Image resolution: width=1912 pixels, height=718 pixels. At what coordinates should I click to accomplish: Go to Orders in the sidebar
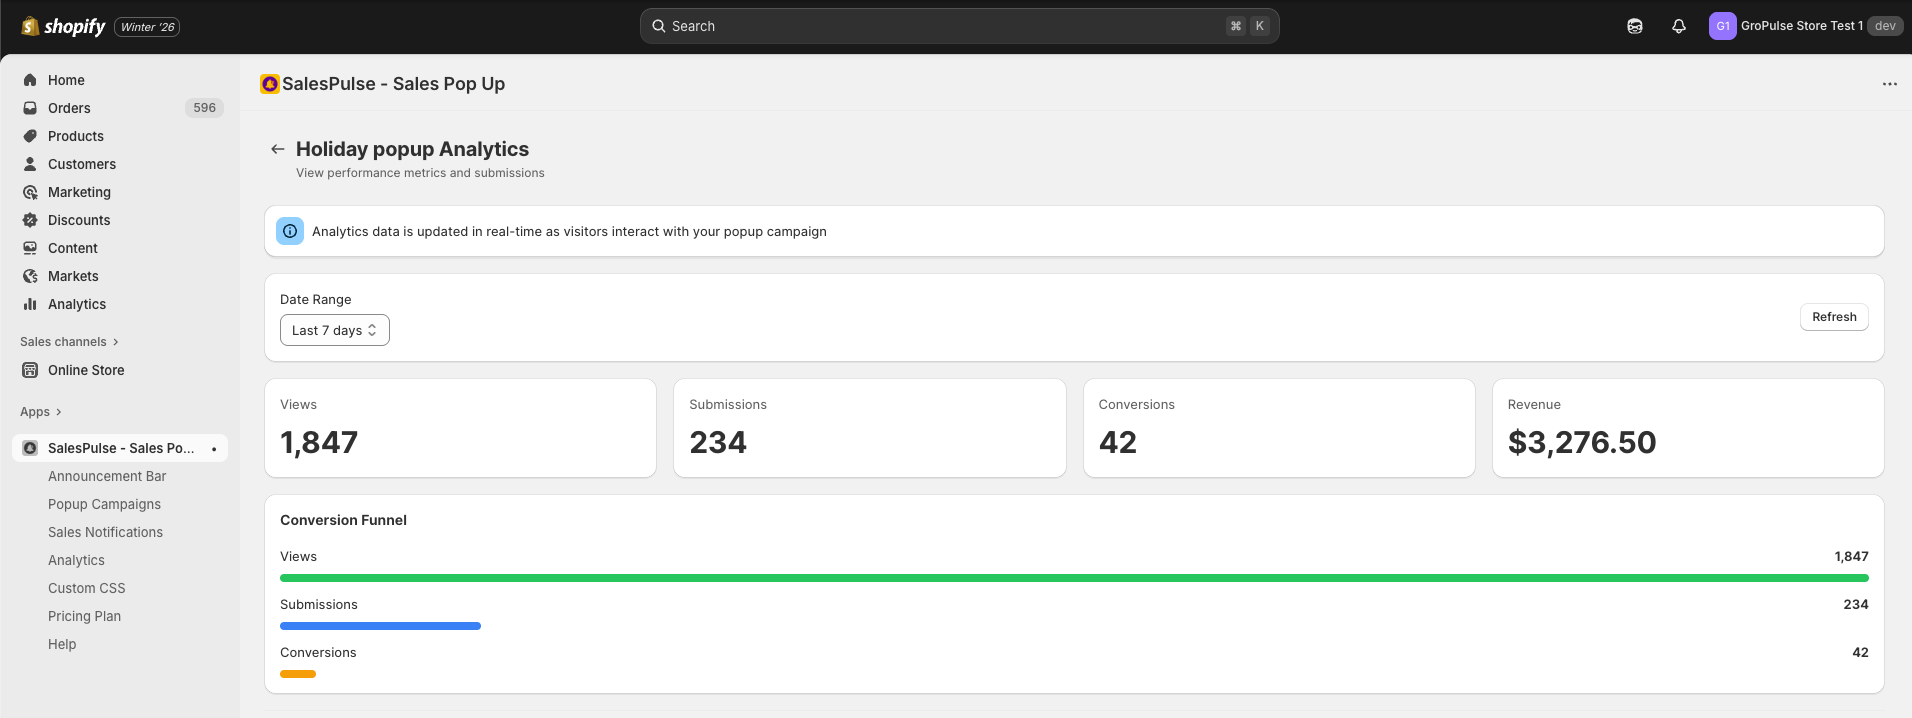coord(69,108)
